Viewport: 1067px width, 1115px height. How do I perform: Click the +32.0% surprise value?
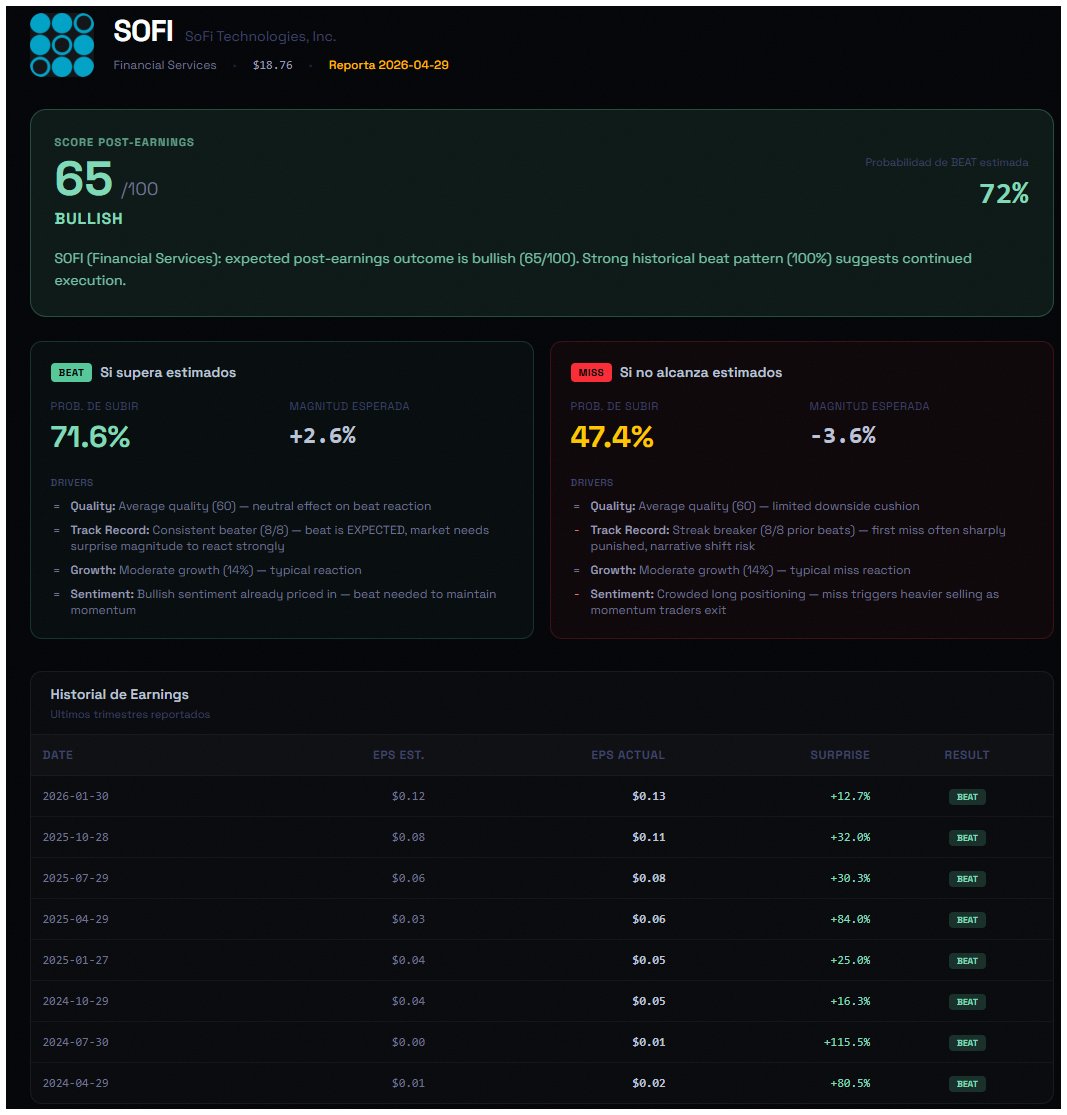850,838
